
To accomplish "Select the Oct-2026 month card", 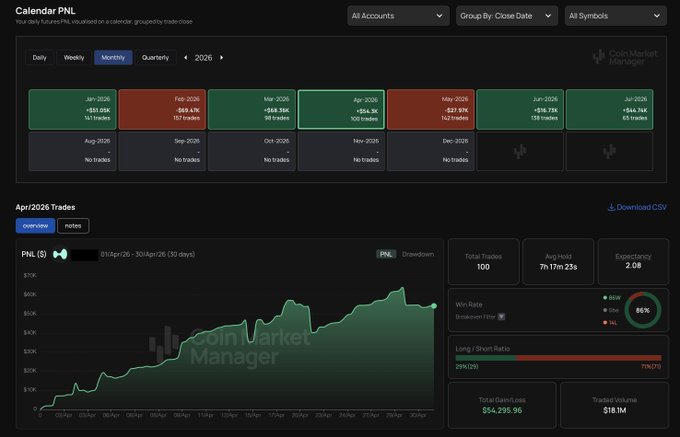I will (252, 151).
